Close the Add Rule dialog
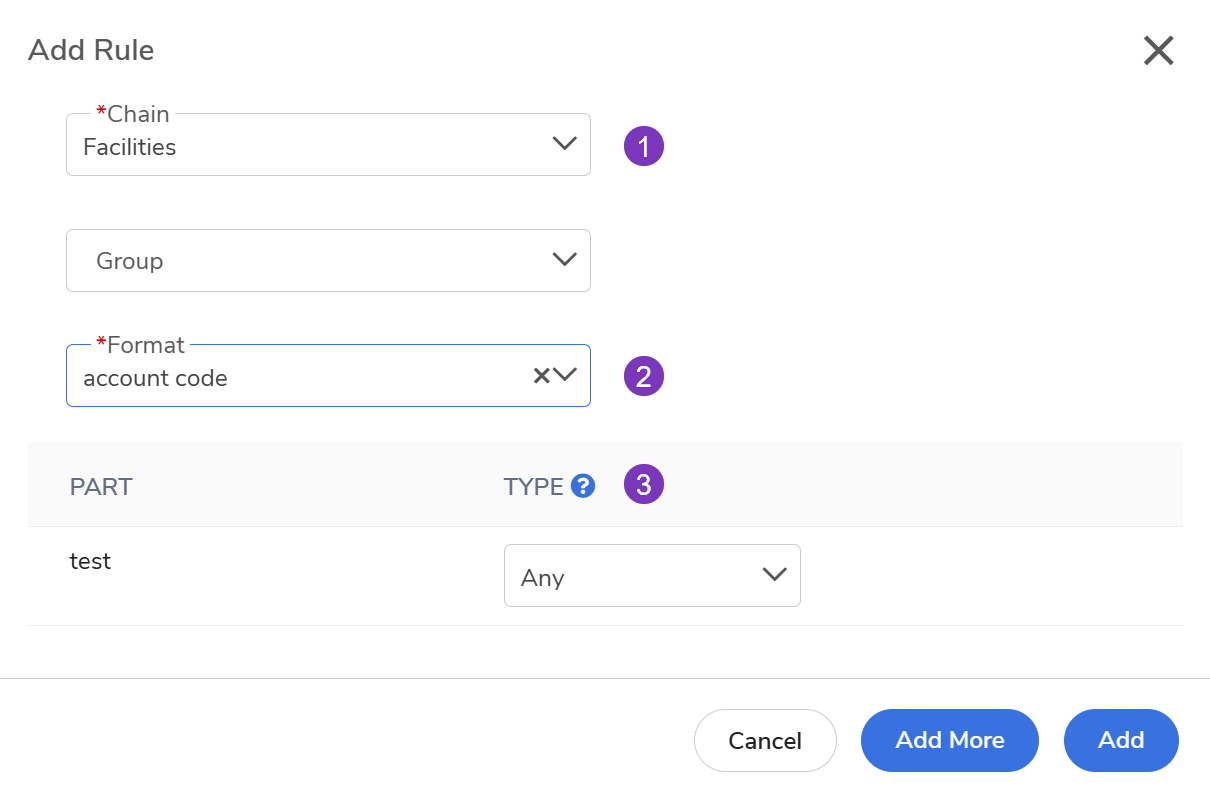Viewport: 1210px width, 803px height. point(1158,50)
